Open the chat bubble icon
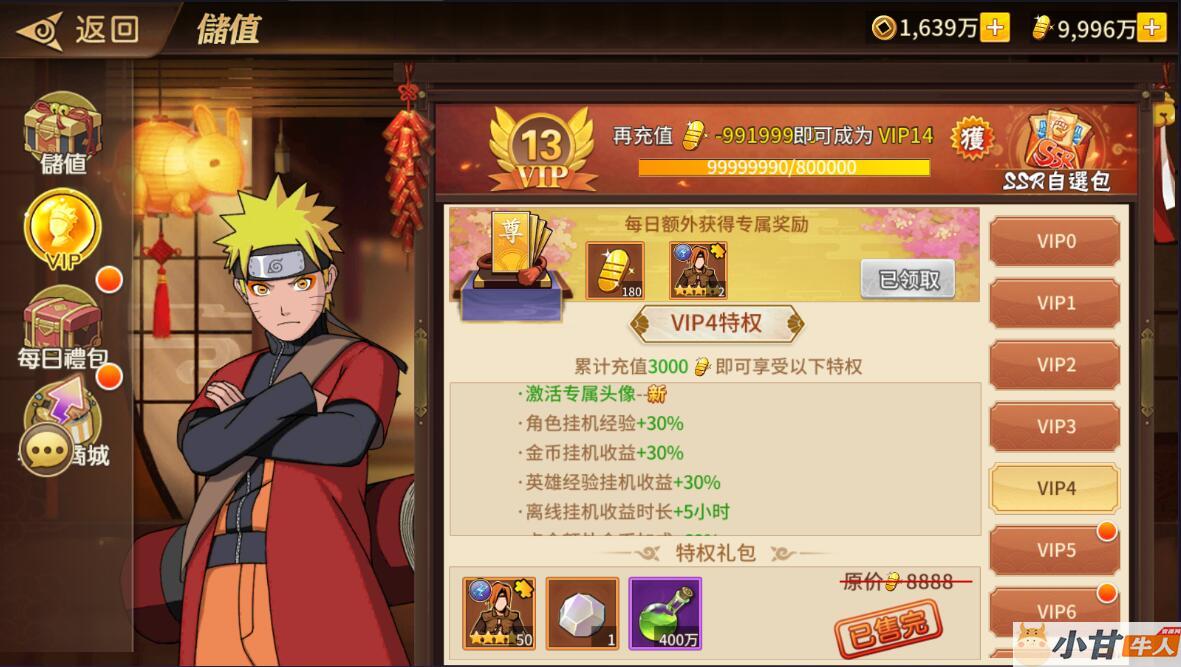 click(x=46, y=449)
